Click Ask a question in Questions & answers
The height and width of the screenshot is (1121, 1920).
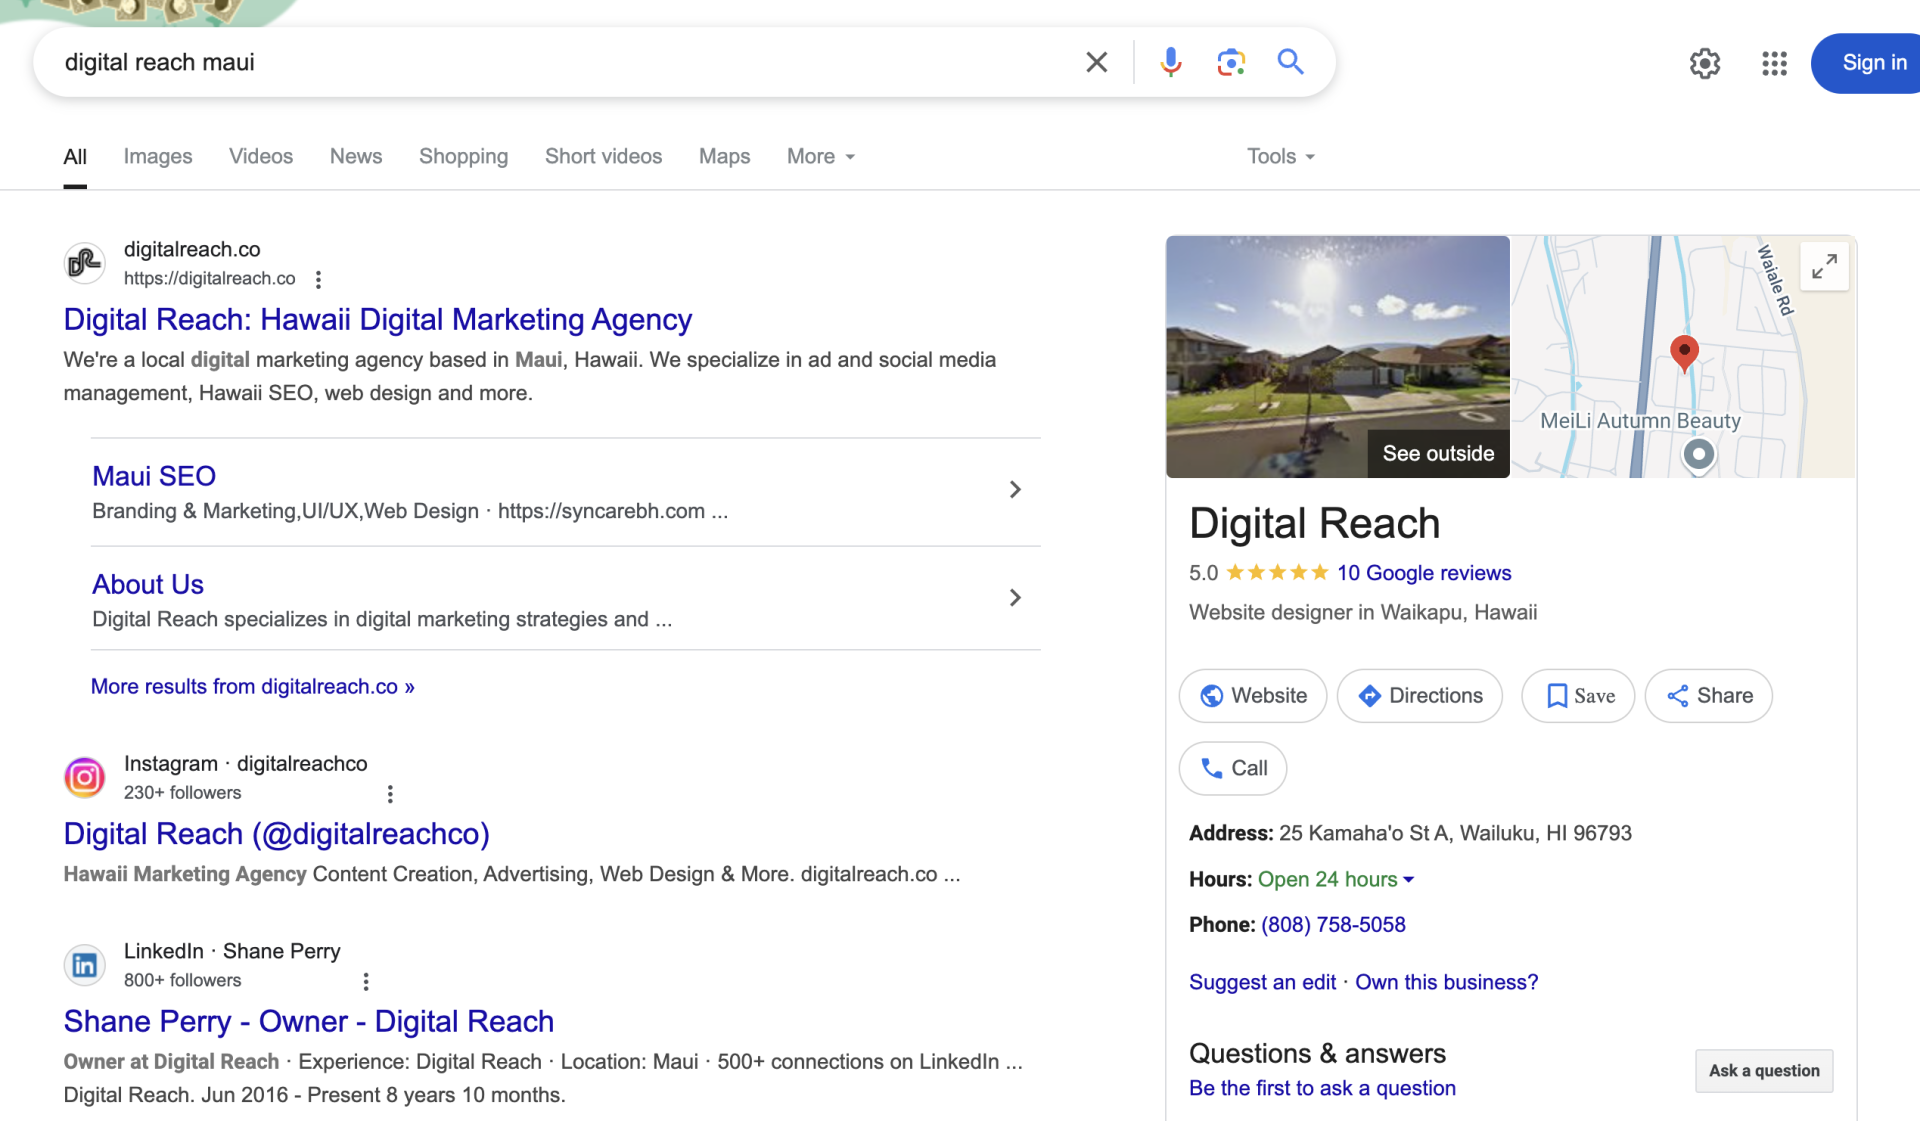(1763, 1070)
